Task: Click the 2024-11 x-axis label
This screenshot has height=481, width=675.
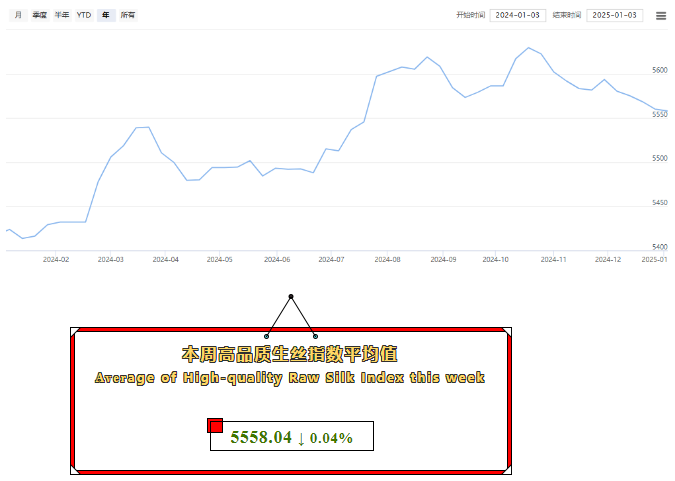Action: pyautogui.click(x=552, y=259)
